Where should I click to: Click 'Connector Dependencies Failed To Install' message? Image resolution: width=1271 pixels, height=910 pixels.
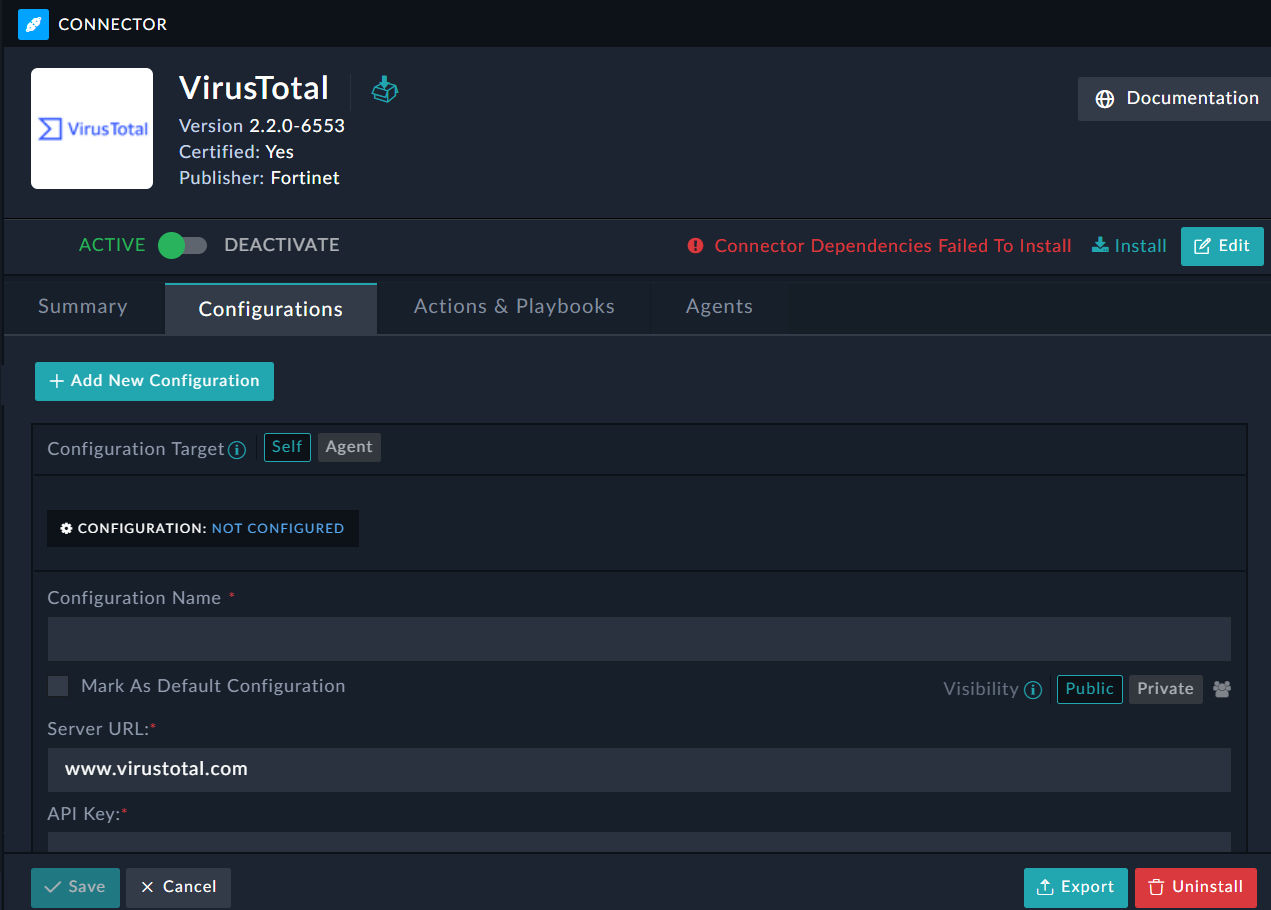893,246
